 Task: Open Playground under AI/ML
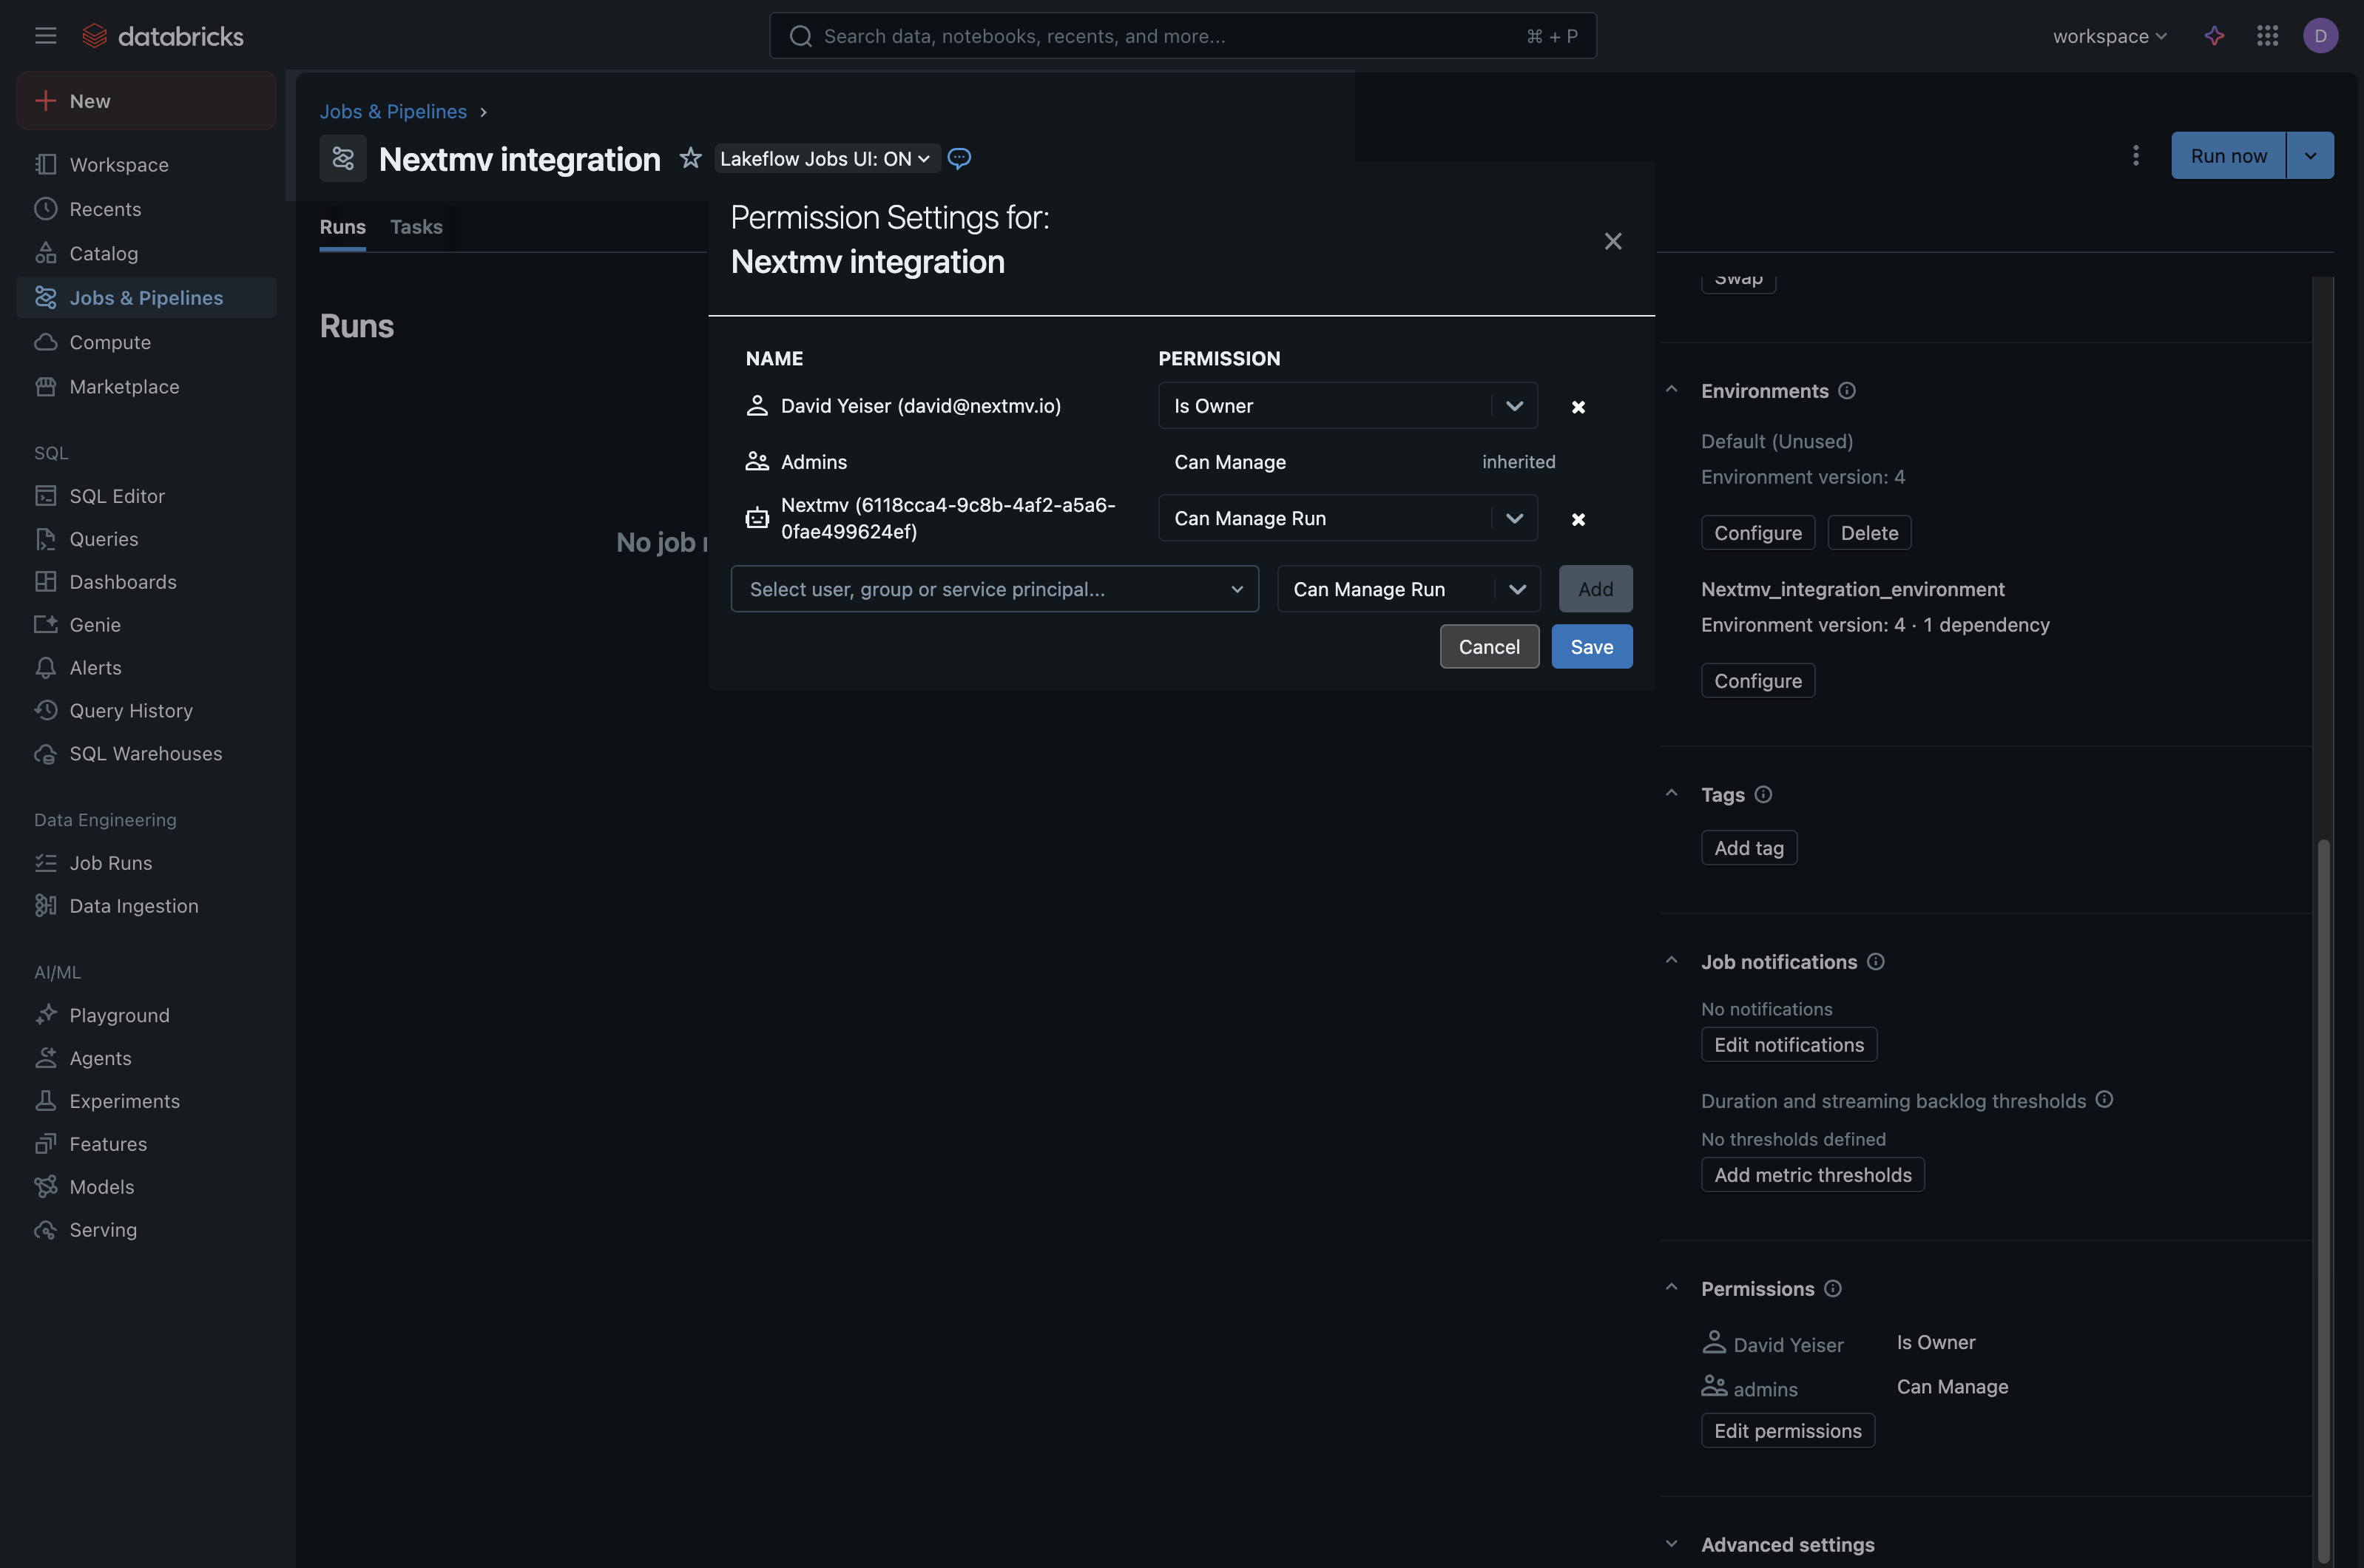(119, 1014)
